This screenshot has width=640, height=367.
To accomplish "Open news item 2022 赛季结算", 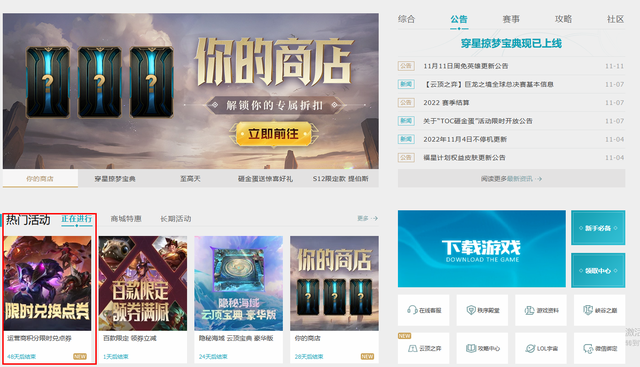I will pos(446,103).
